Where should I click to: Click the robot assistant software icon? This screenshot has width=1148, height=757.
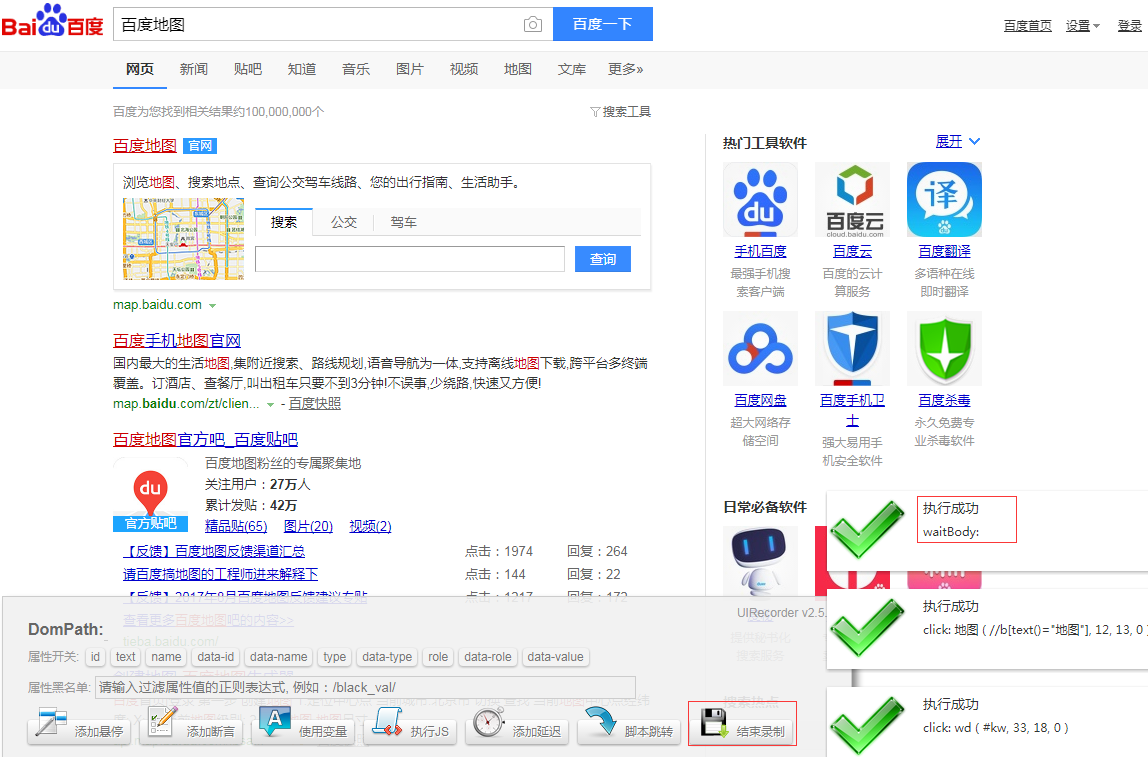click(x=760, y=560)
